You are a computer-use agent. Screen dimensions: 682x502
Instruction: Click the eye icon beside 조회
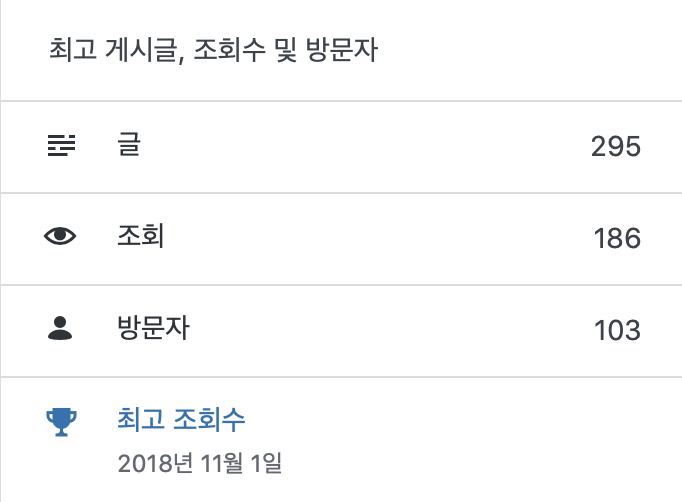[x=61, y=237]
